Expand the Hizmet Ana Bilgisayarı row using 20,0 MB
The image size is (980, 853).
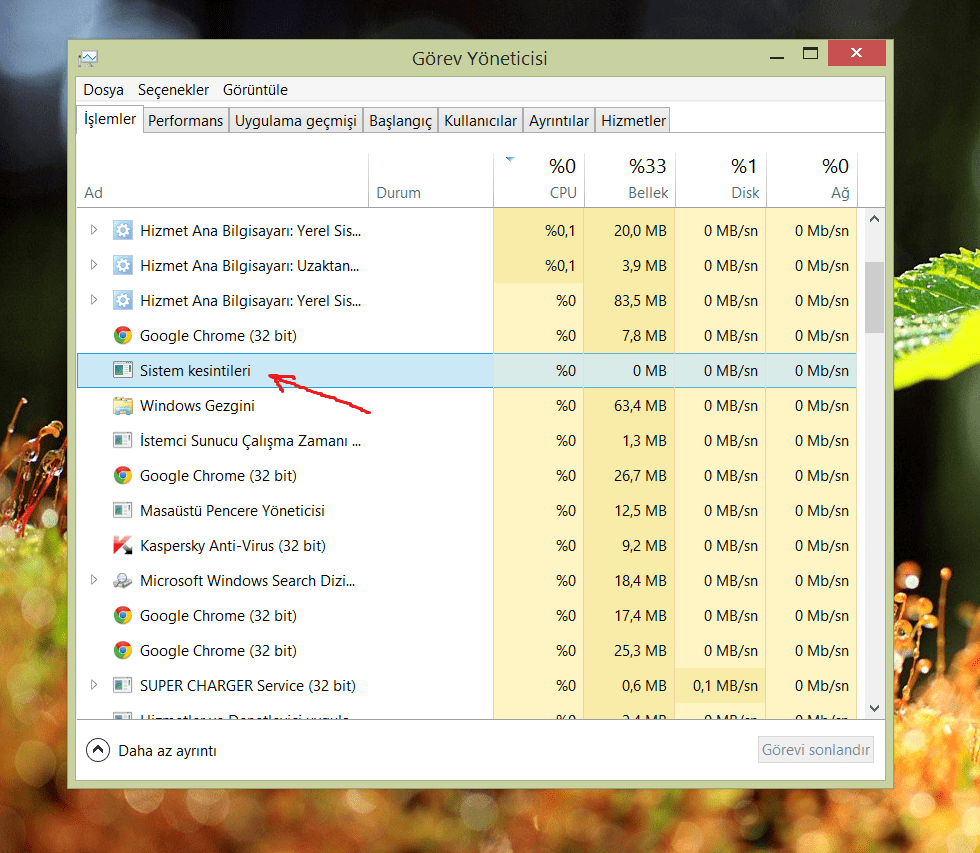(94, 230)
